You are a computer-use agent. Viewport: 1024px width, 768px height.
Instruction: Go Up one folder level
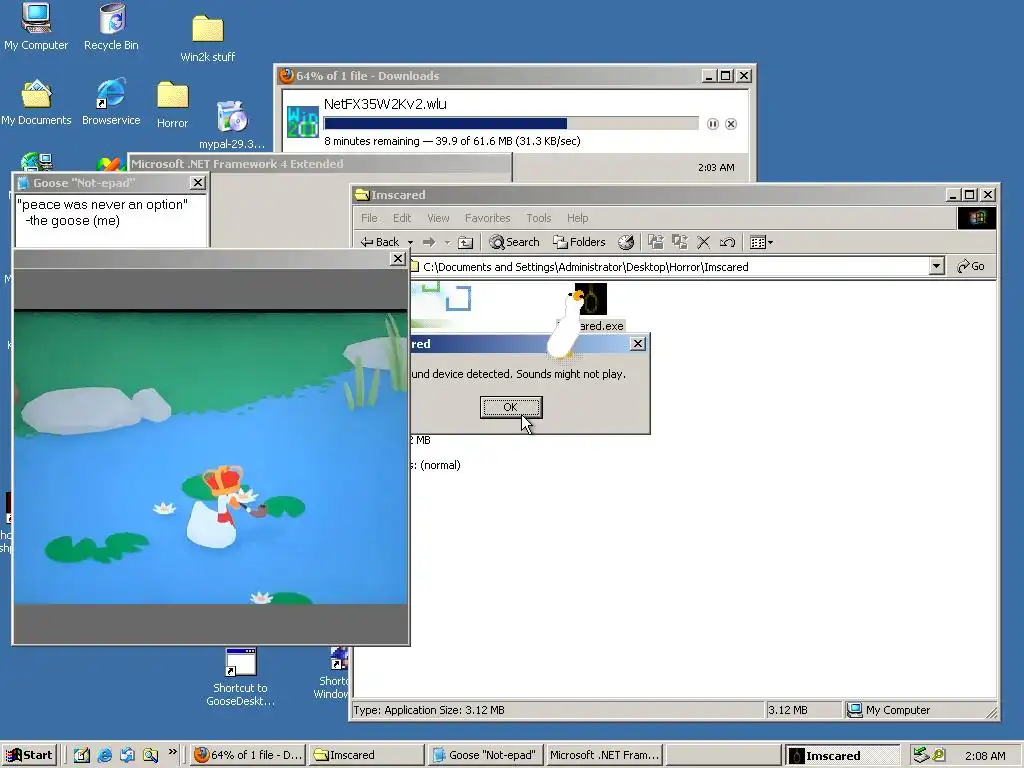466,242
